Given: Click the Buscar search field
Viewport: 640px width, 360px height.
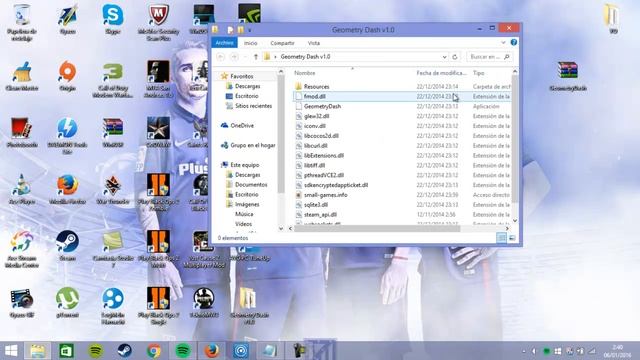Looking at the screenshot, I should [489, 57].
